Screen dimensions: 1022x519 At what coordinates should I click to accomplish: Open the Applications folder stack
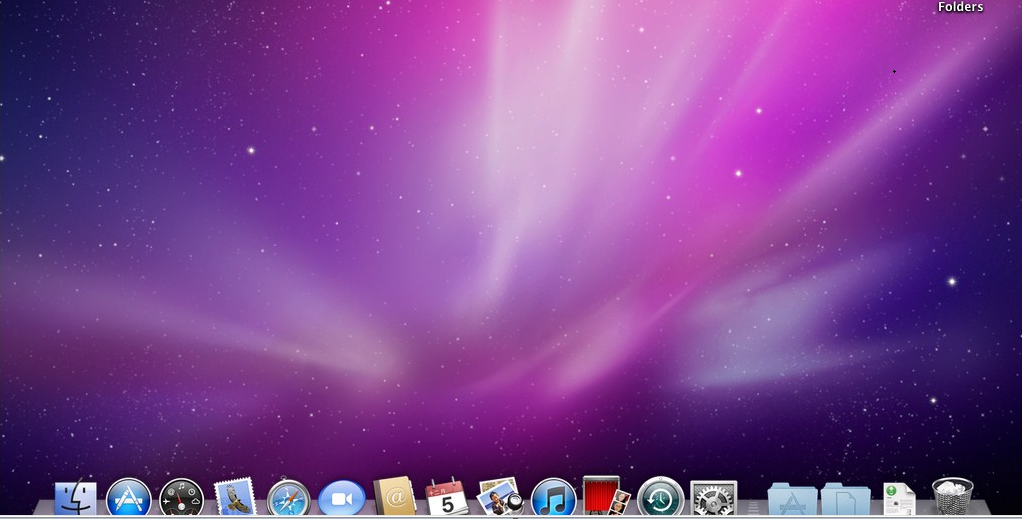coord(793,499)
